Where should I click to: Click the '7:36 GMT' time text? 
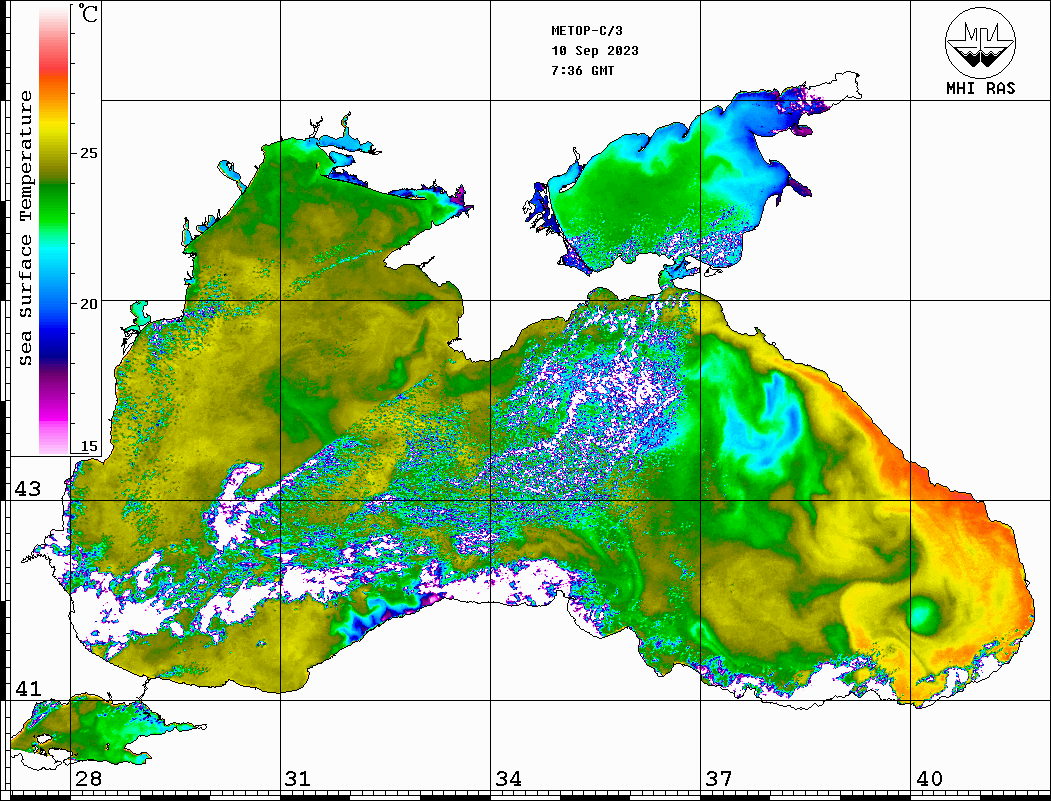(x=582, y=70)
